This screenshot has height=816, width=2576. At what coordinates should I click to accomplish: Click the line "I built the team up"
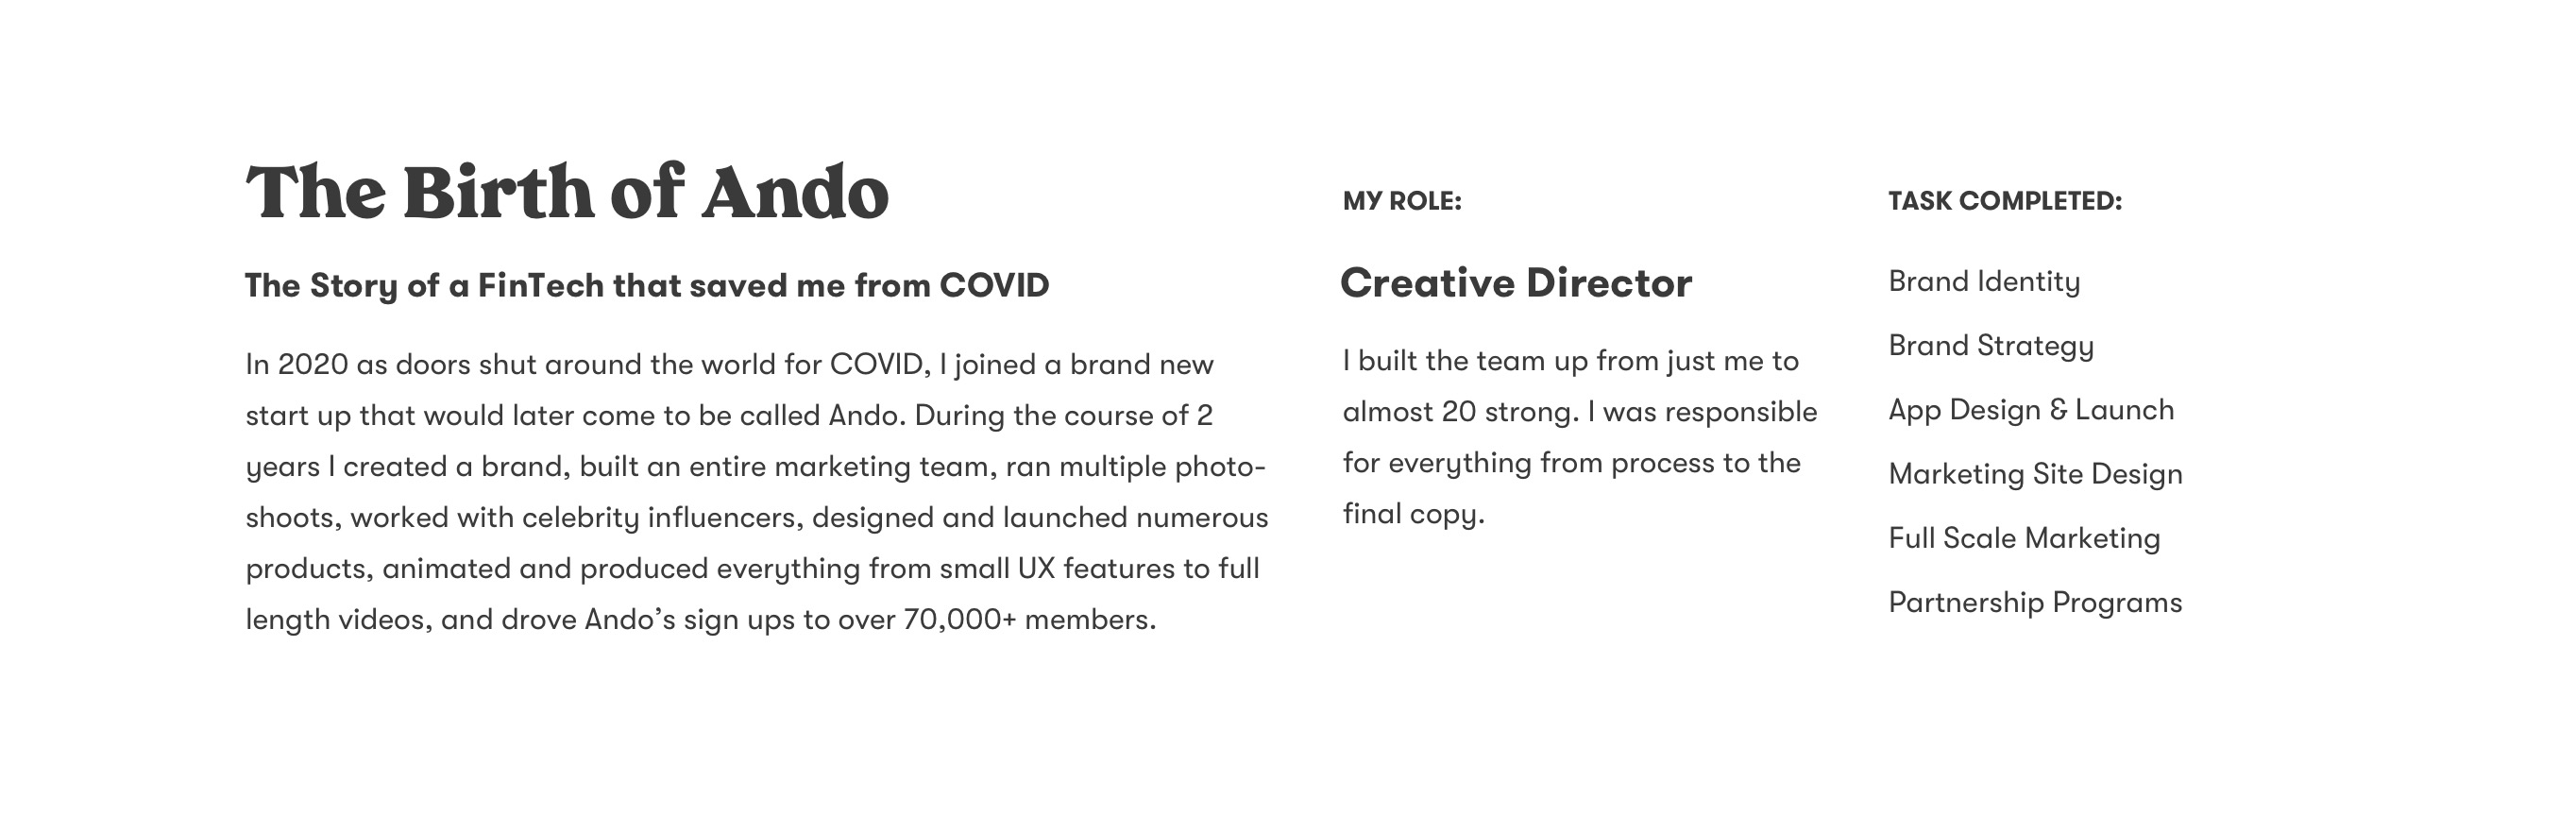pos(1570,361)
